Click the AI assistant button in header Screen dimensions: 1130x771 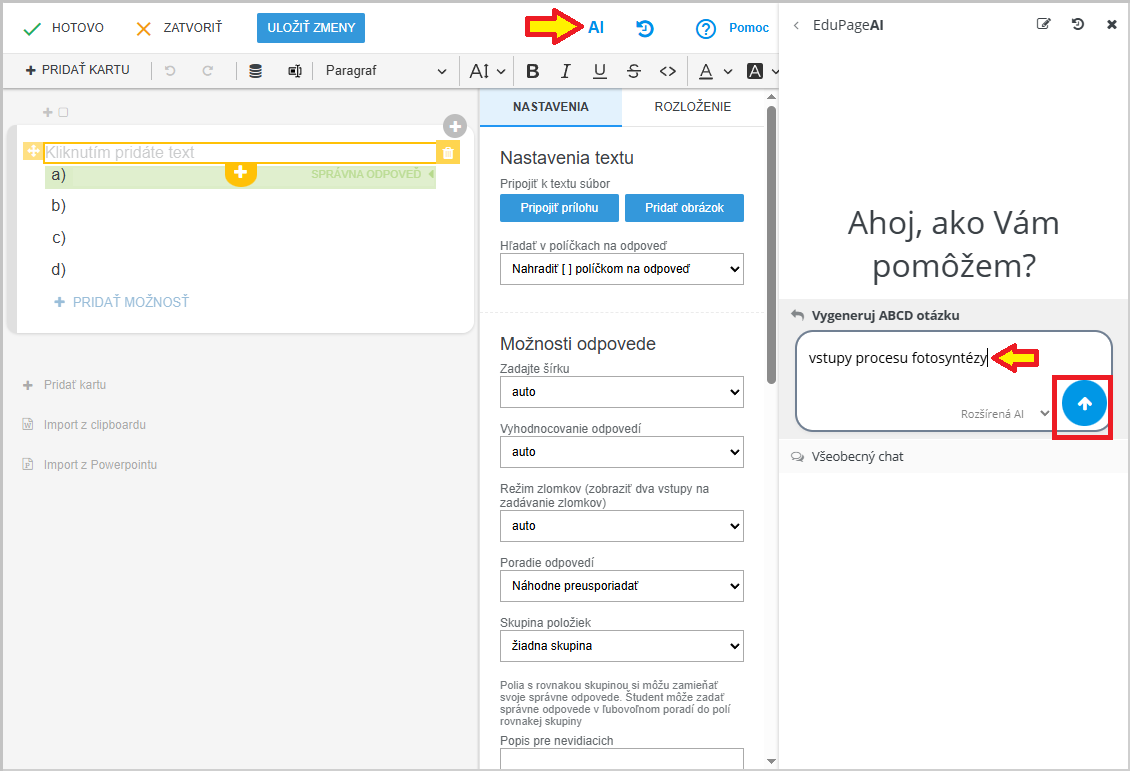coord(595,27)
